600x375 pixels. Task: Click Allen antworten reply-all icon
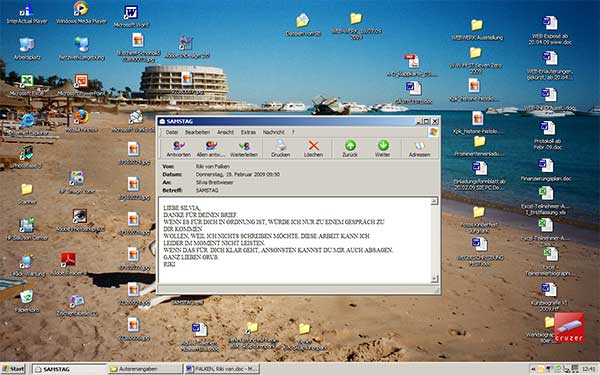point(211,148)
